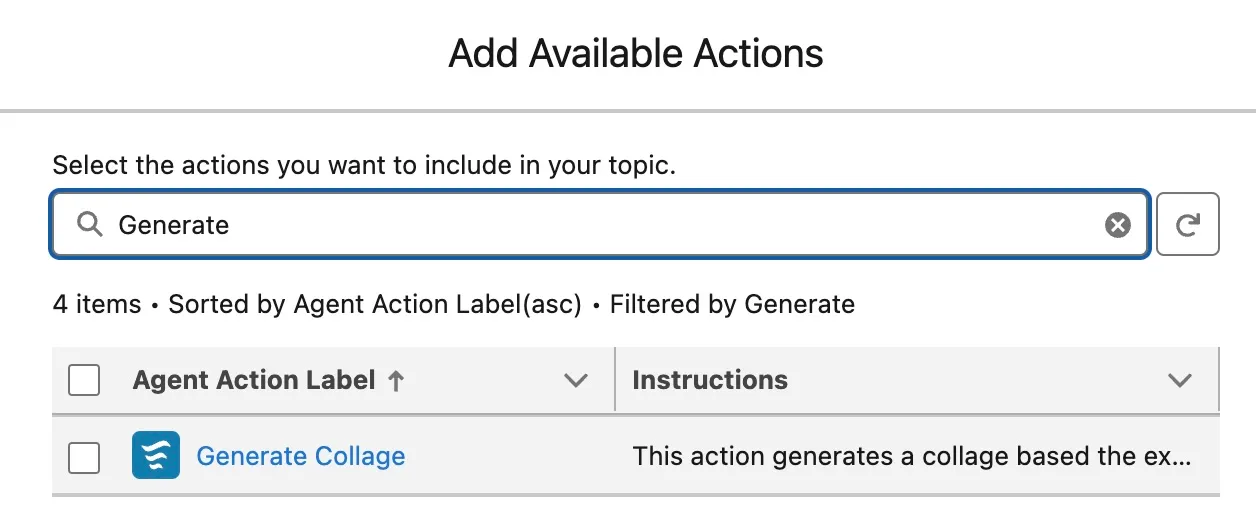Clear the search text with the X icon
The height and width of the screenshot is (510, 1256).
(x=1117, y=225)
